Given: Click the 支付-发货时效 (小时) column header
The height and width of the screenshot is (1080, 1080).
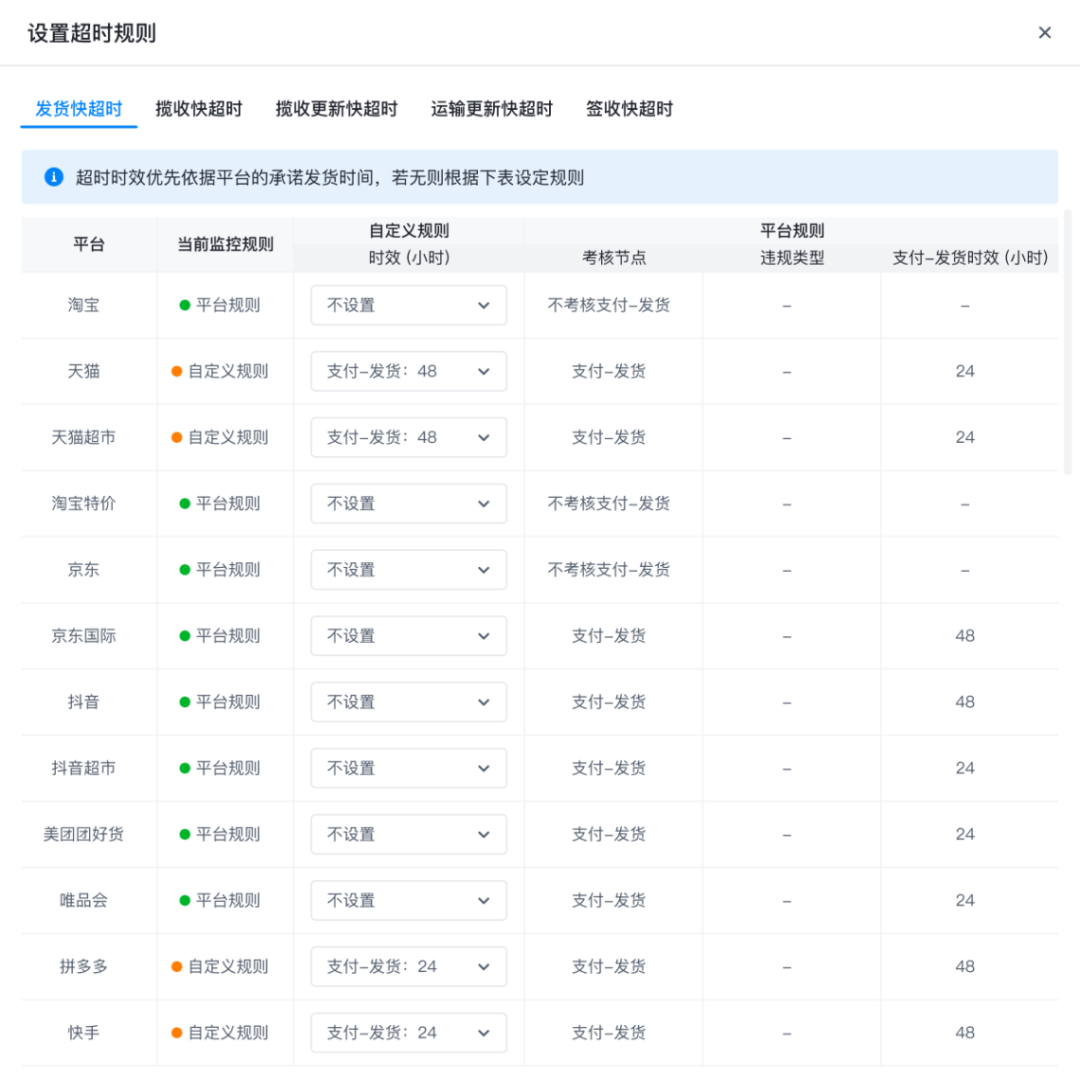Looking at the screenshot, I should (x=970, y=258).
